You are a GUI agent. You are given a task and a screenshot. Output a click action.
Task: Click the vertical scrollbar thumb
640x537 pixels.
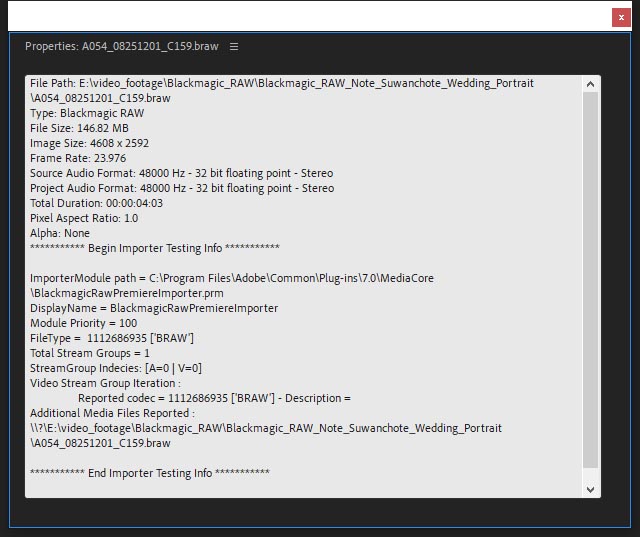coord(590,280)
